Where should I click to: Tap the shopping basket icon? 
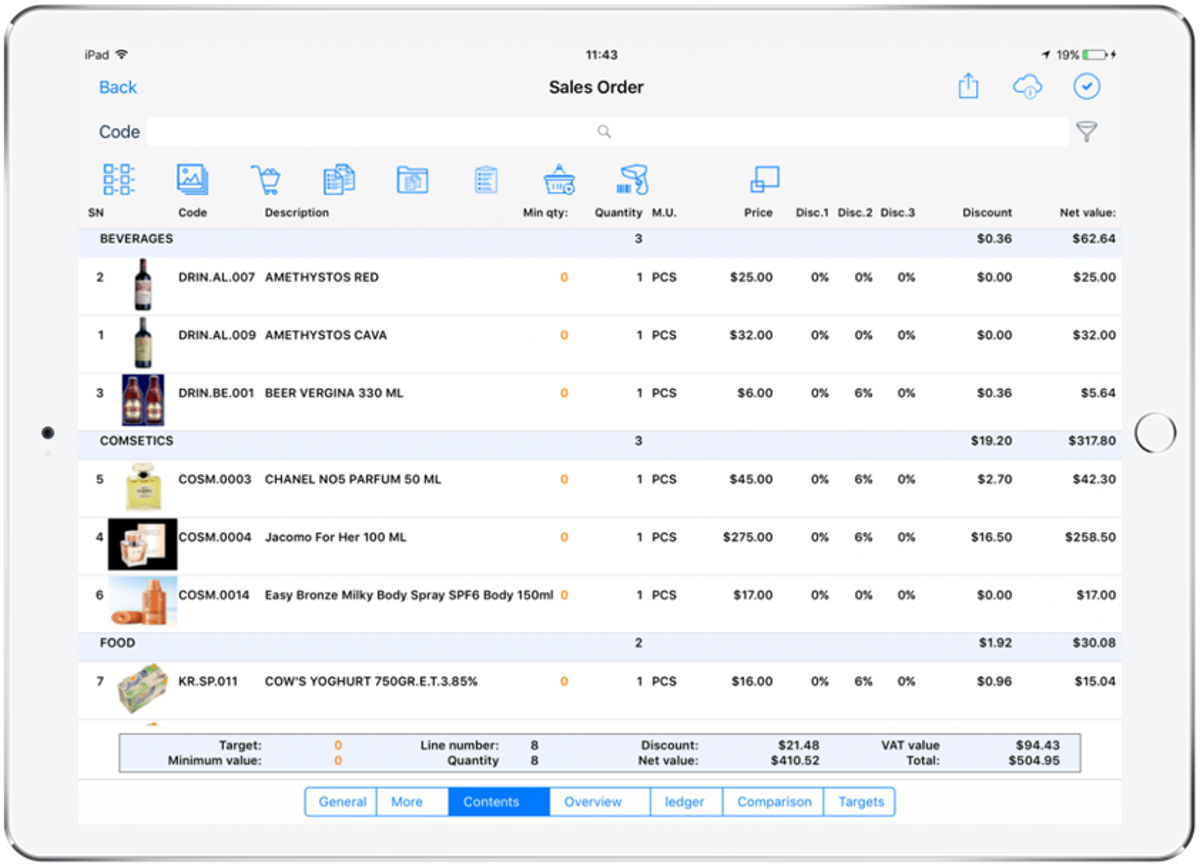click(x=559, y=180)
